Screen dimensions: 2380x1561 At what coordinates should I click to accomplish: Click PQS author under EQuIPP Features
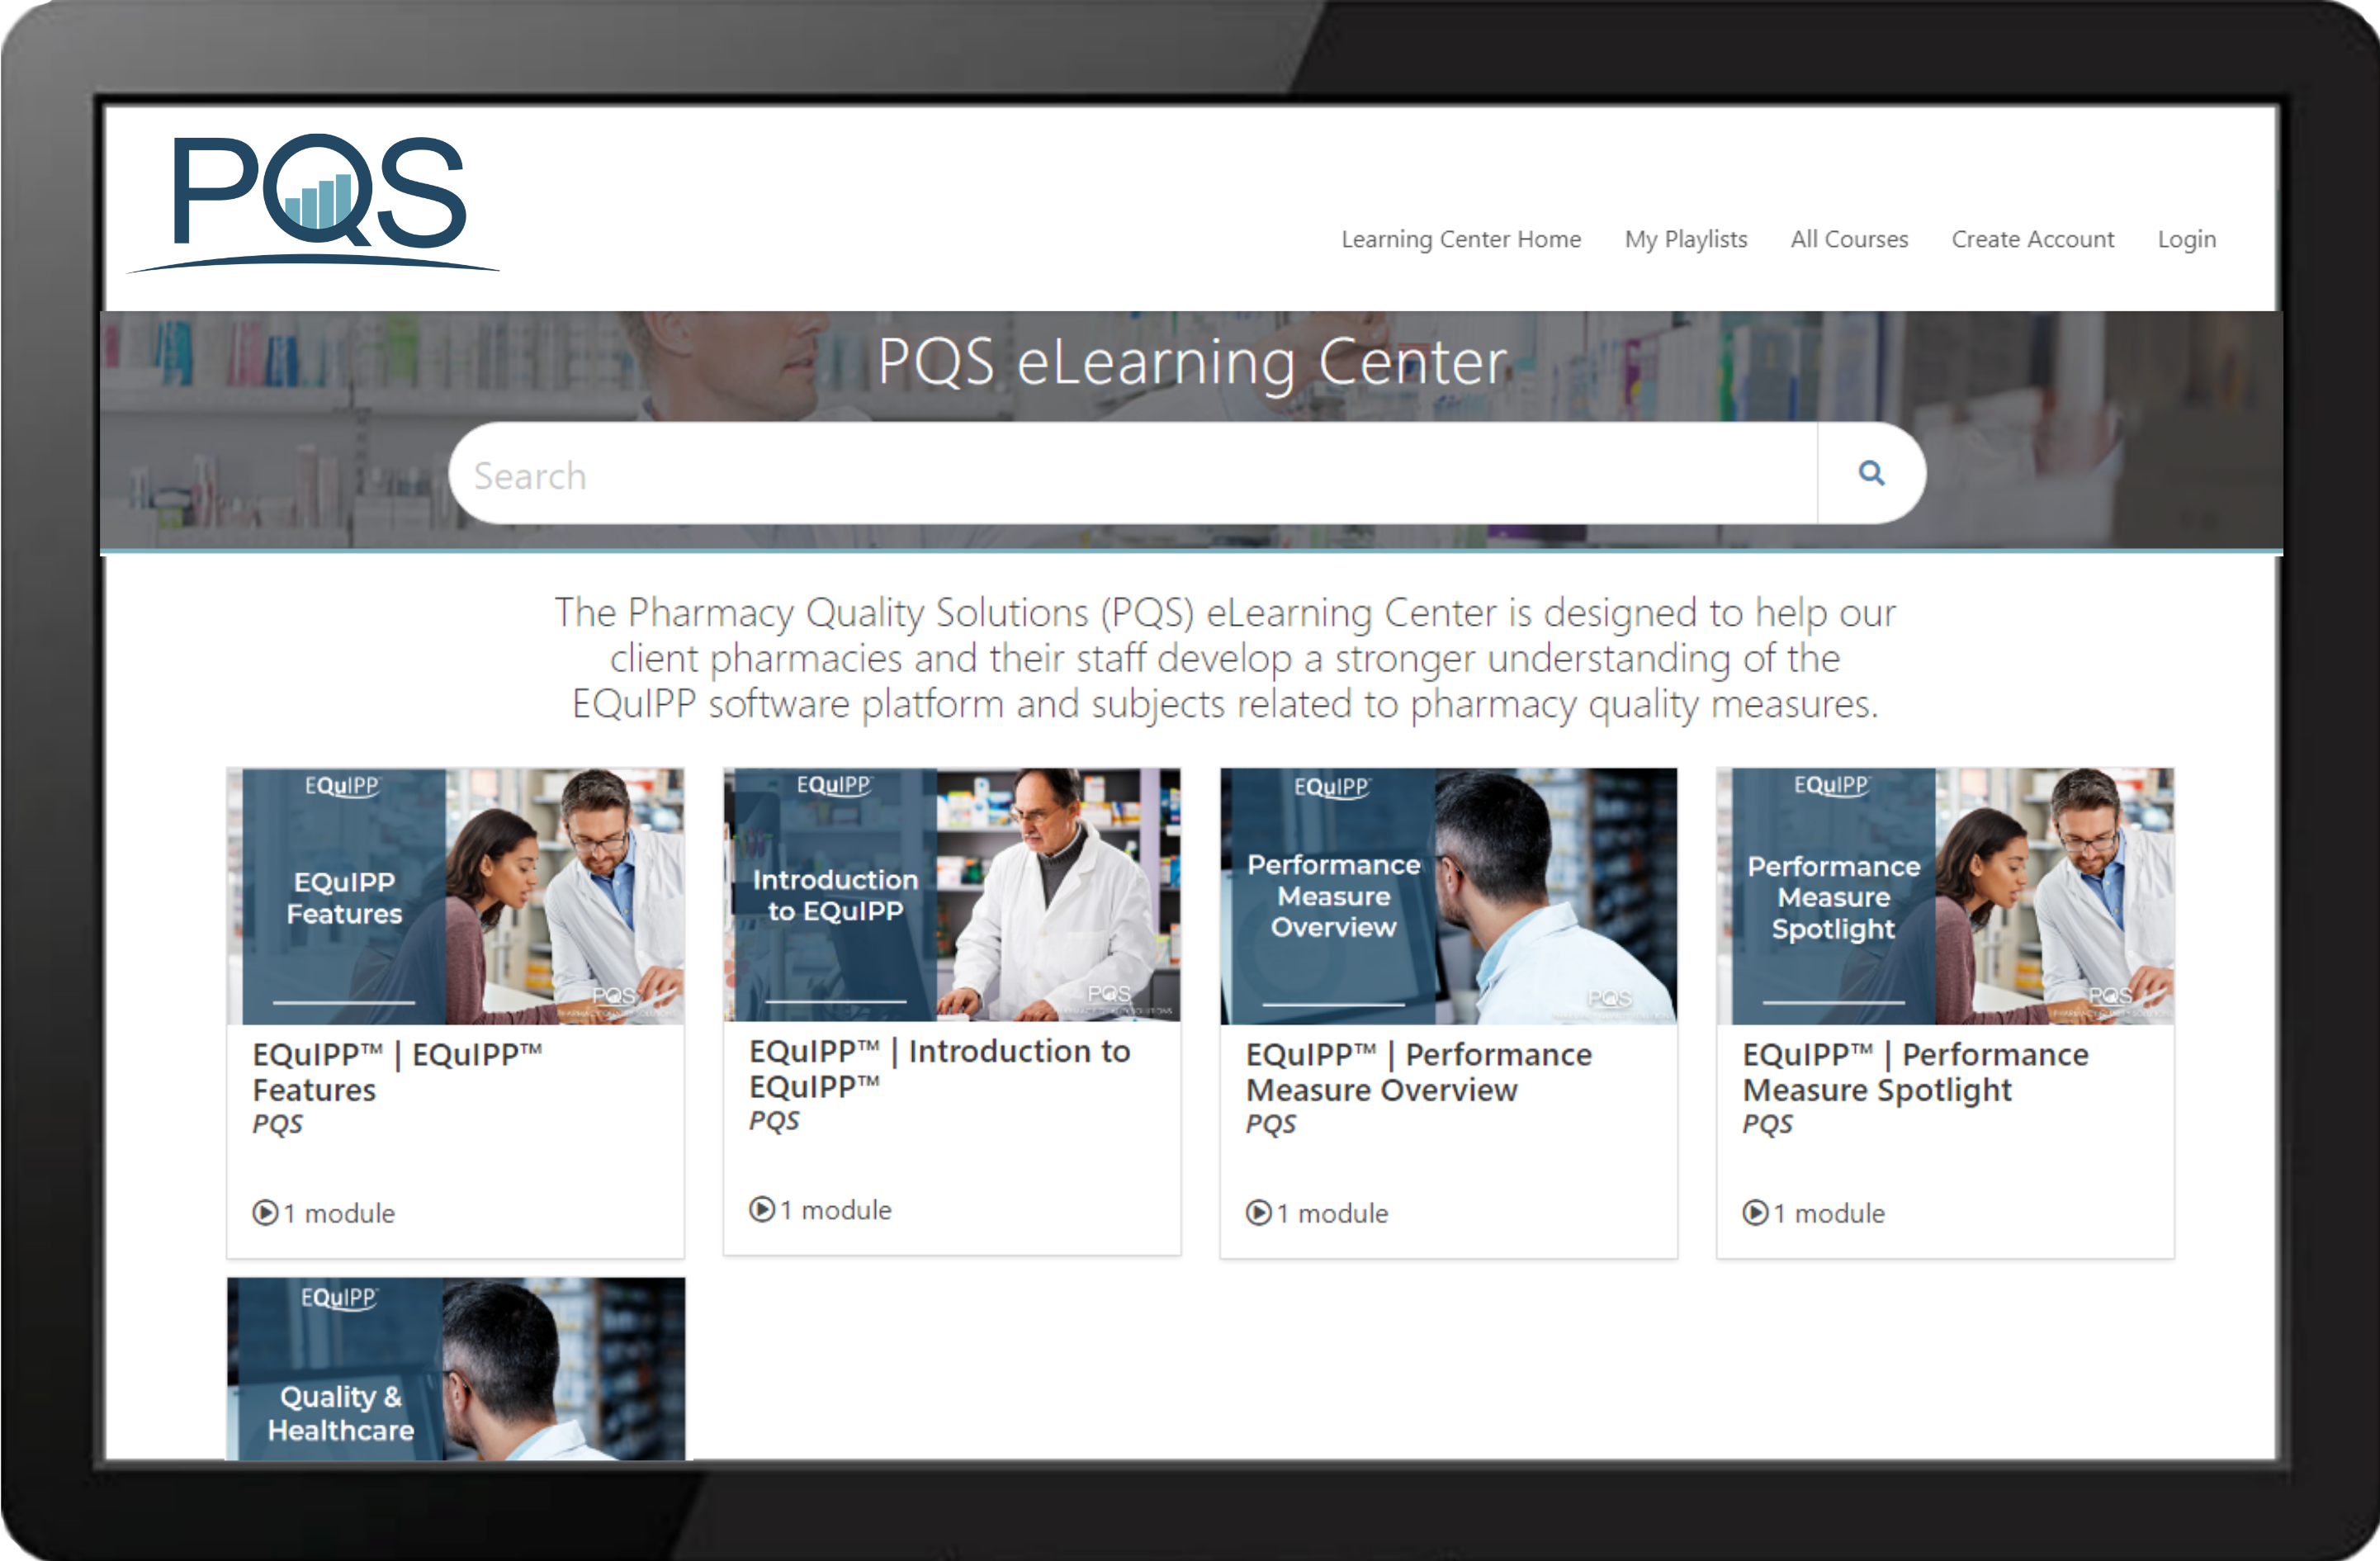[277, 1125]
